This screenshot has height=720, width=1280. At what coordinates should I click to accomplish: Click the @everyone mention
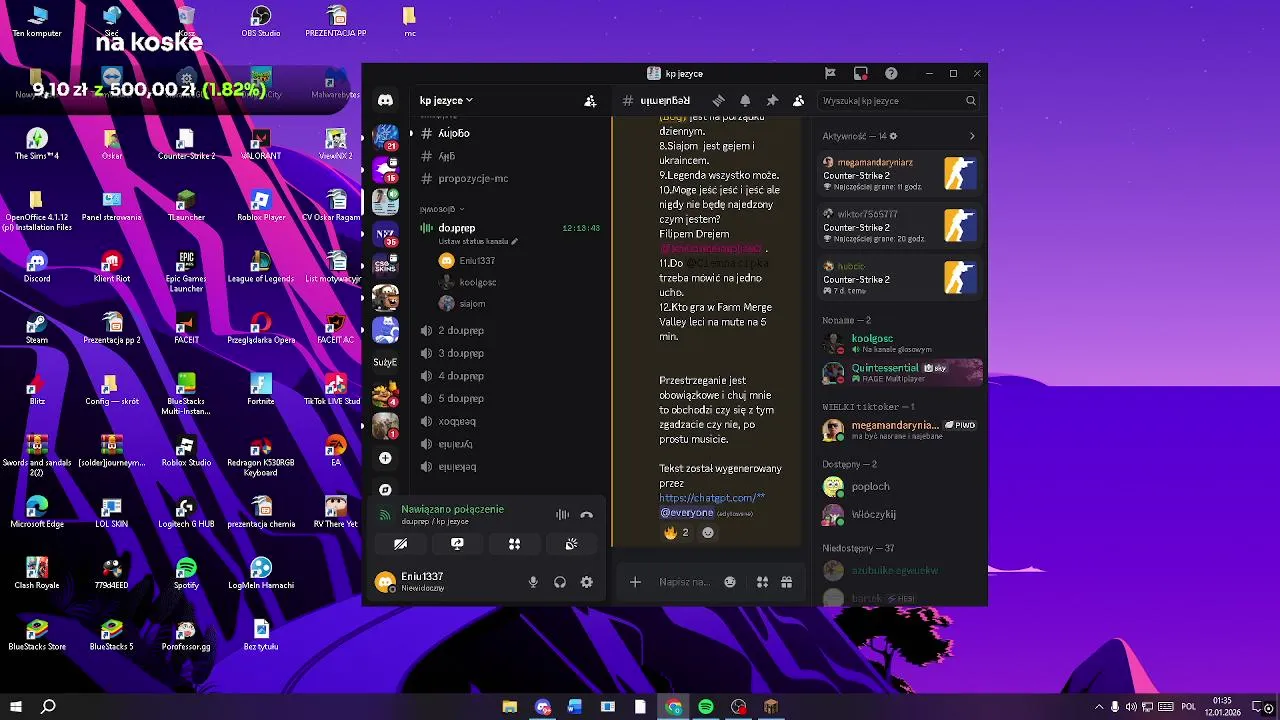(x=686, y=512)
